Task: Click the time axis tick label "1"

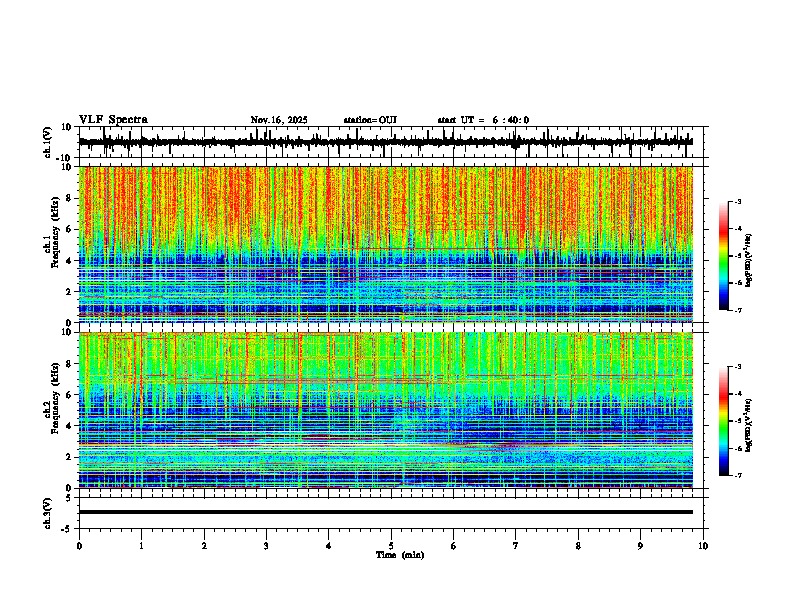Action: [x=141, y=546]
